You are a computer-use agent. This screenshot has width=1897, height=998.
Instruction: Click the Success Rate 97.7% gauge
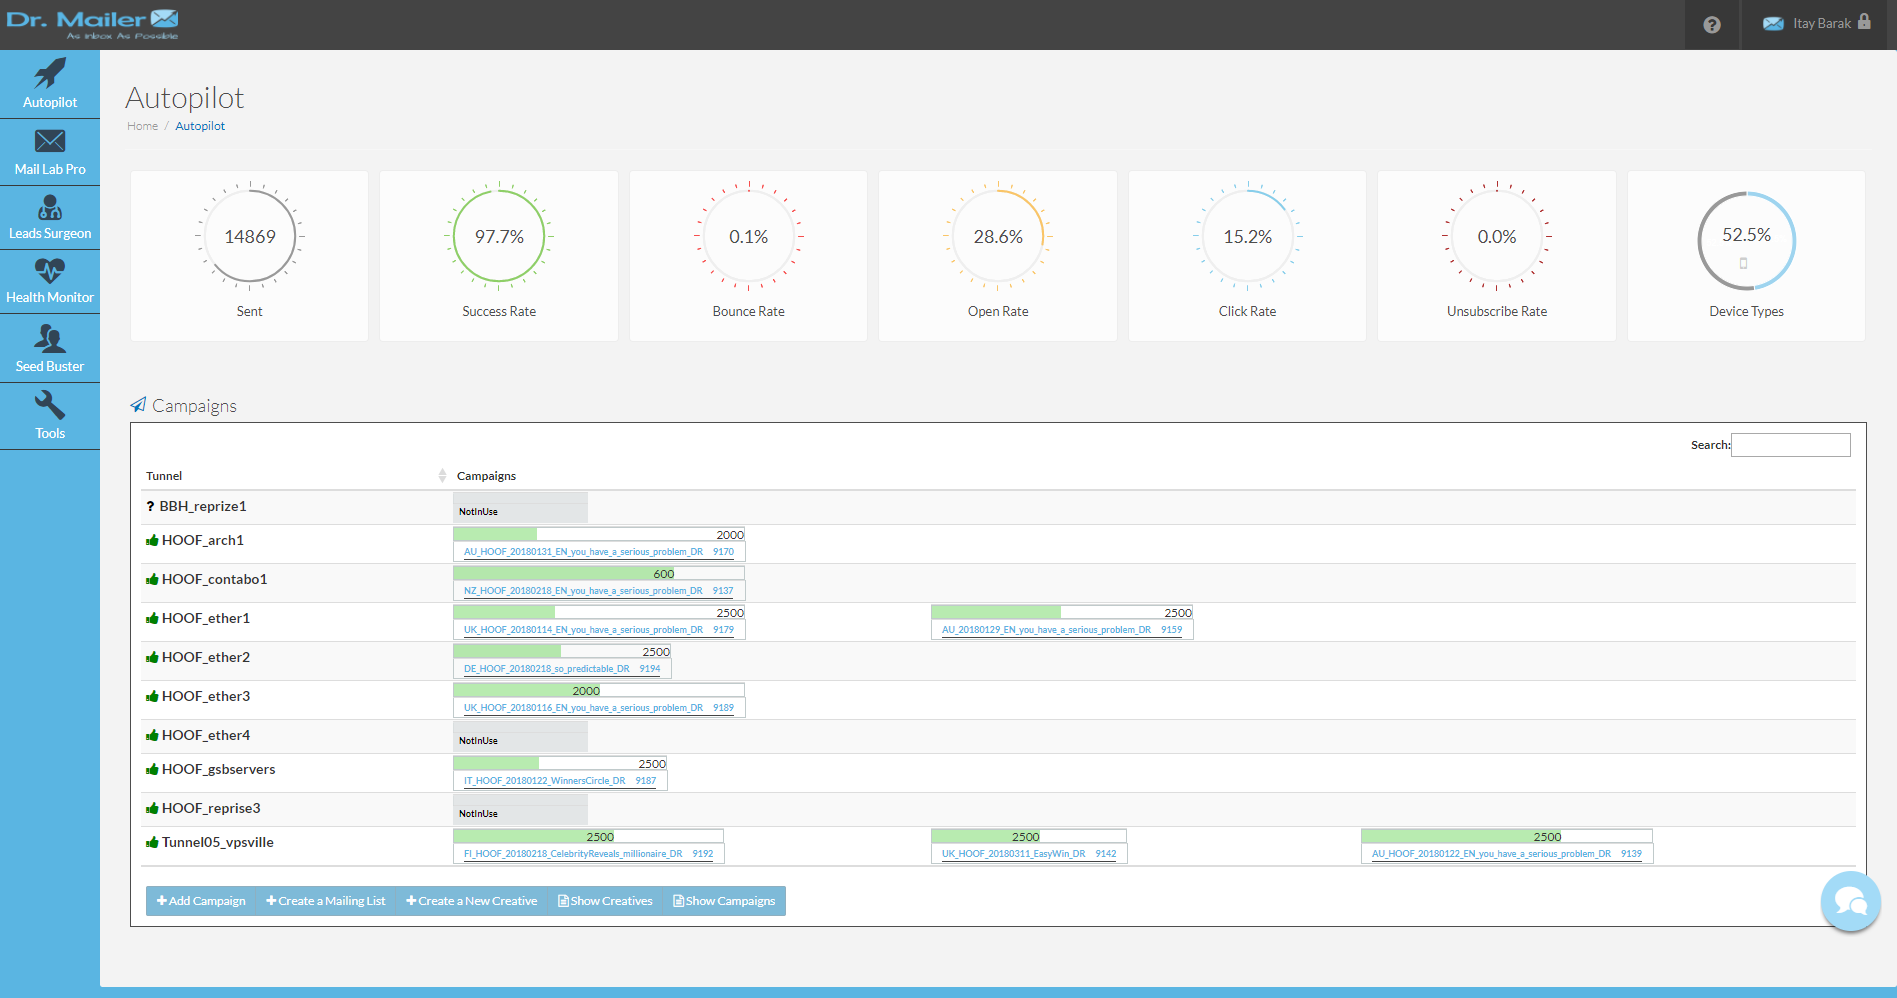pos(499,237)
